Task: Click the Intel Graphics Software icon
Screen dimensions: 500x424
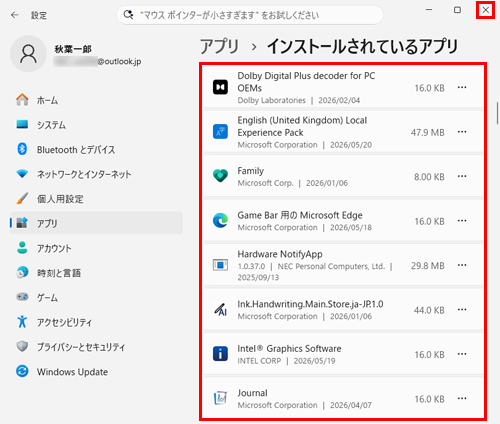Action: [x=220, y=354]
